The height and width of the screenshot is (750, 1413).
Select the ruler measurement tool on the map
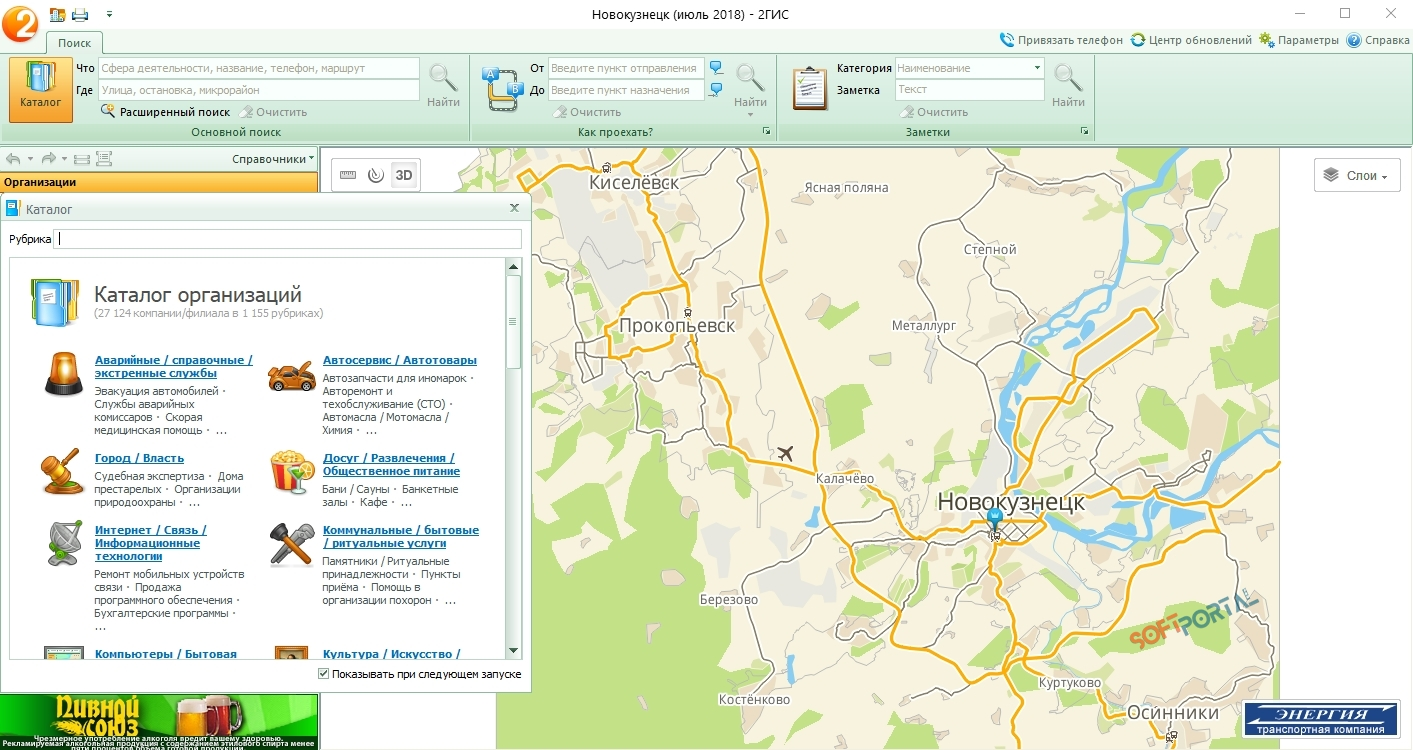(x=348, y=176)
